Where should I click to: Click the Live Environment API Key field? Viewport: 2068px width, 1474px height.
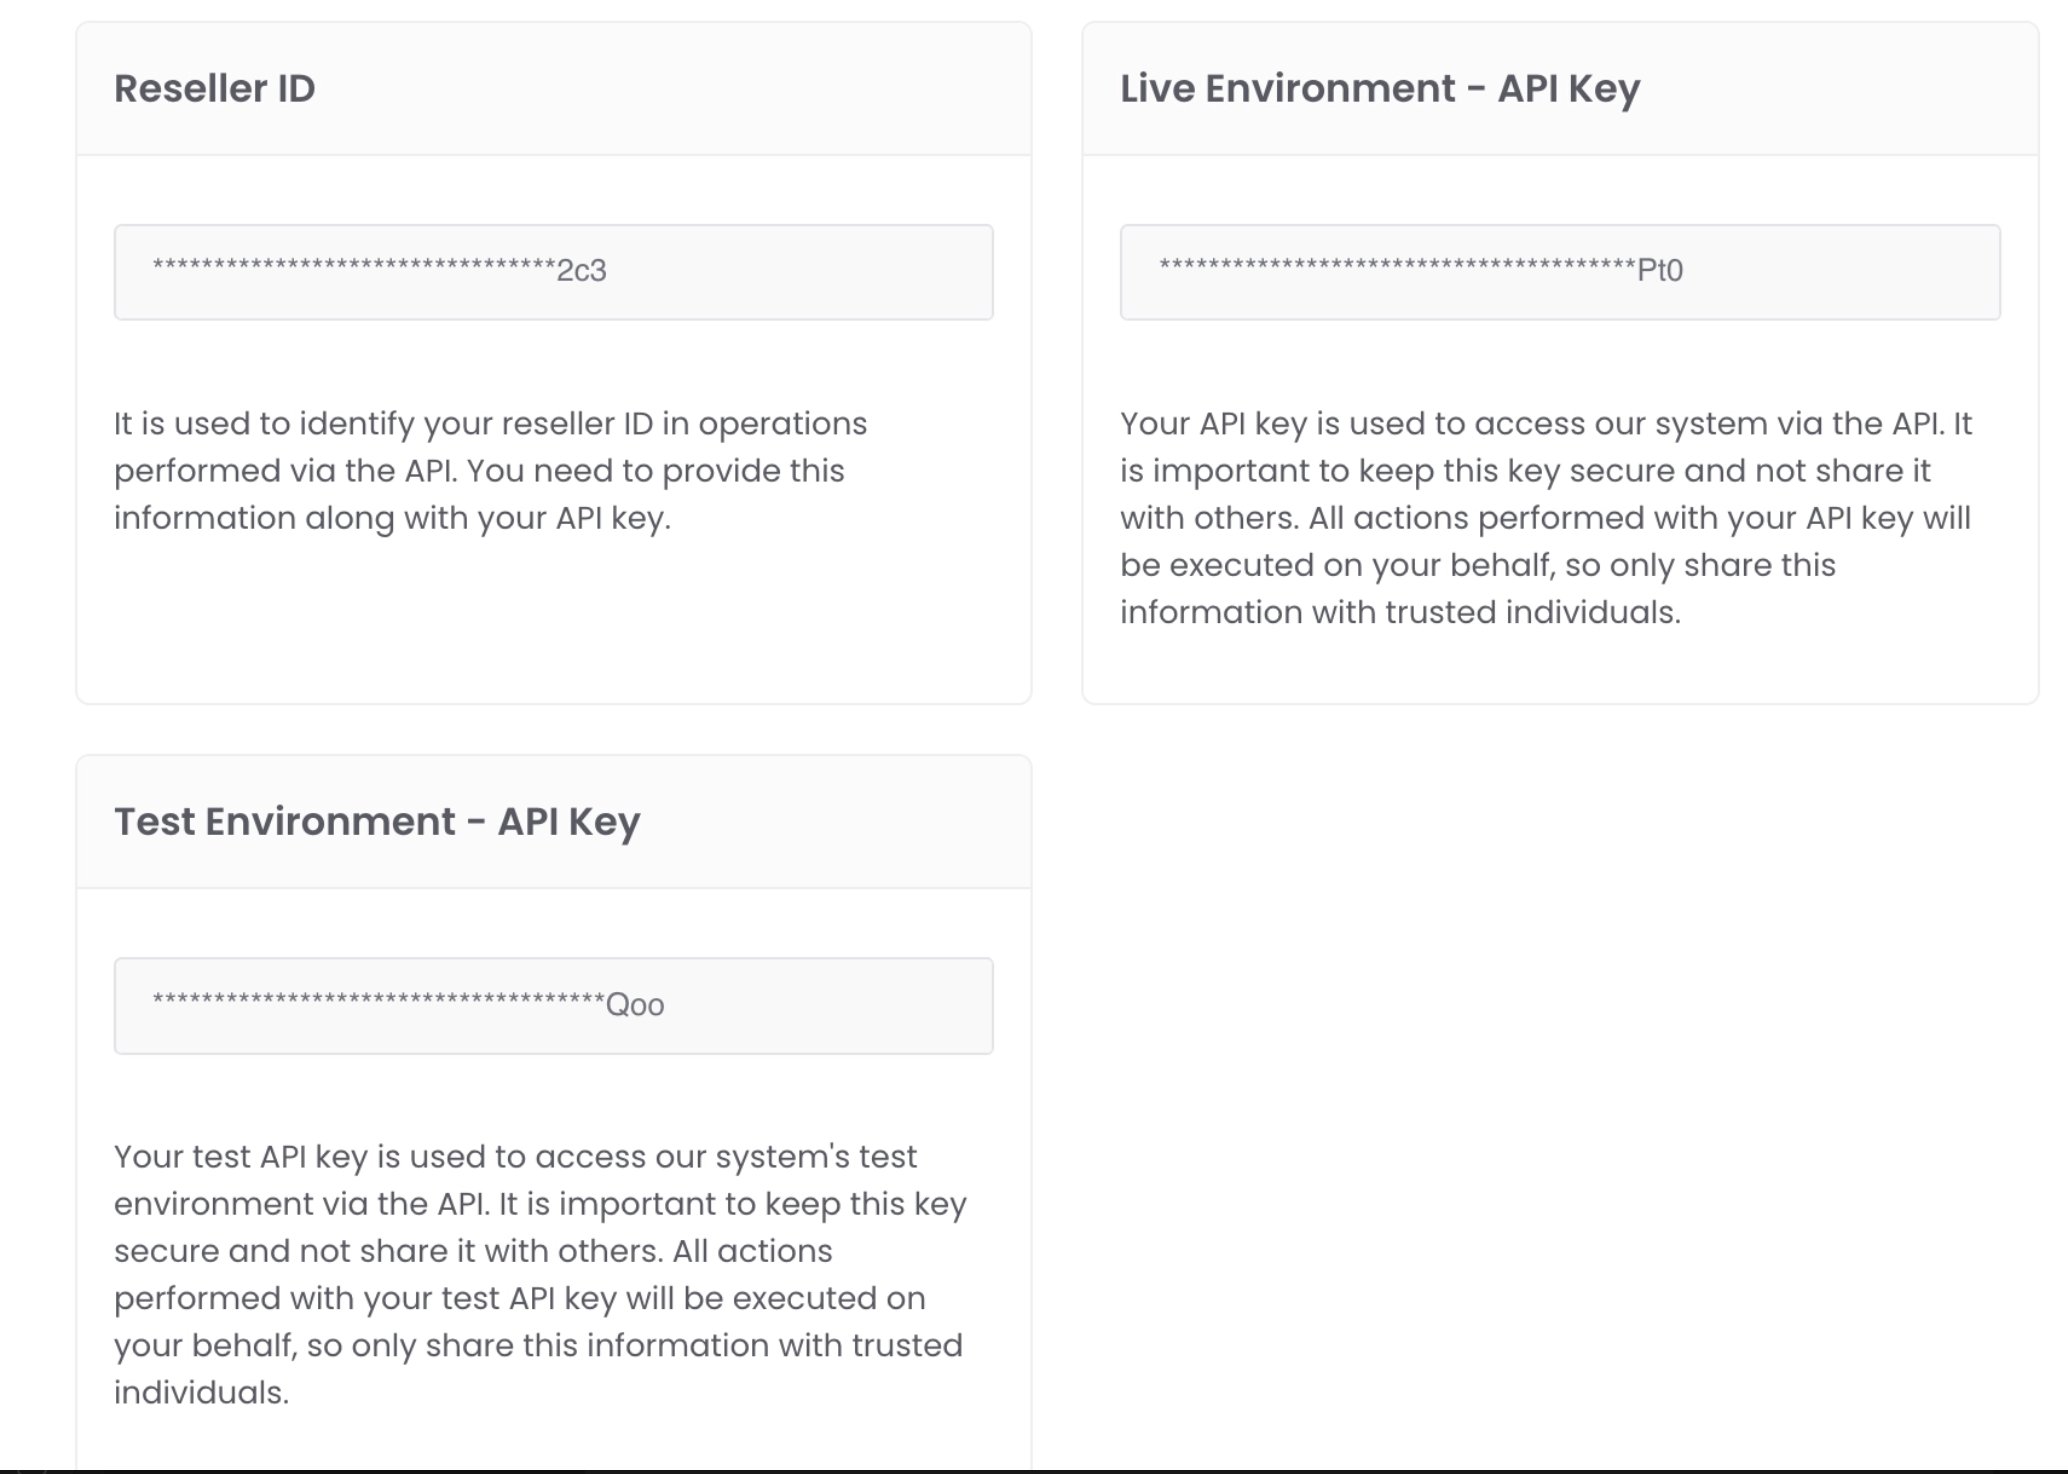click(x=1560, y=272)
